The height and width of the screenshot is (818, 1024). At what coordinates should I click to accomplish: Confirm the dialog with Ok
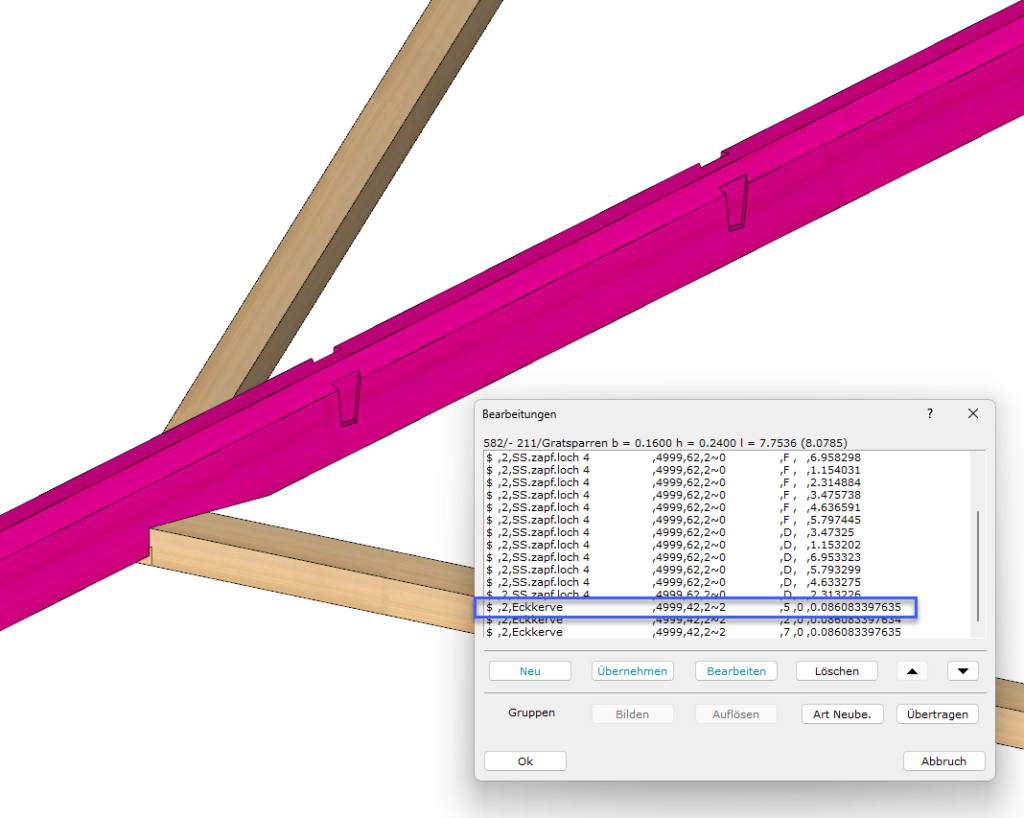point(525,761)
